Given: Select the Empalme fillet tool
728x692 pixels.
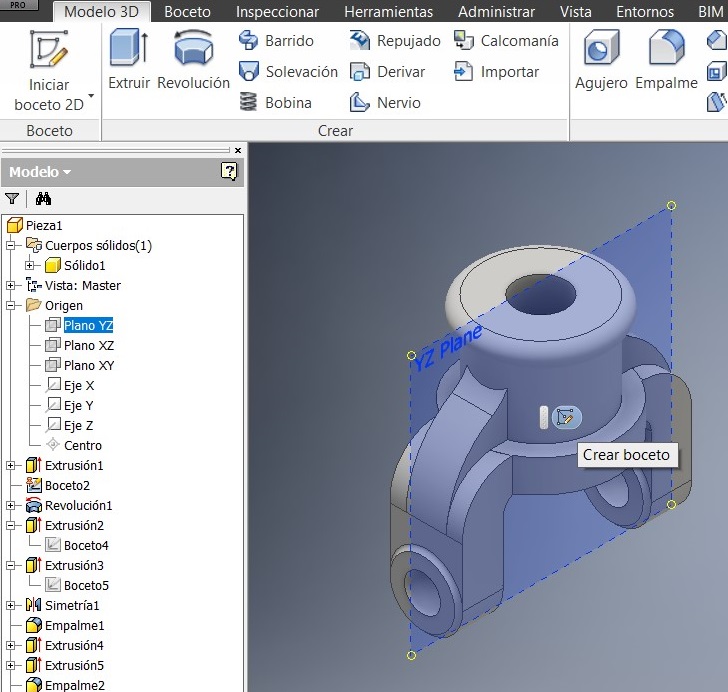Looking at the screenshot, I should click(x=666, y=59).
